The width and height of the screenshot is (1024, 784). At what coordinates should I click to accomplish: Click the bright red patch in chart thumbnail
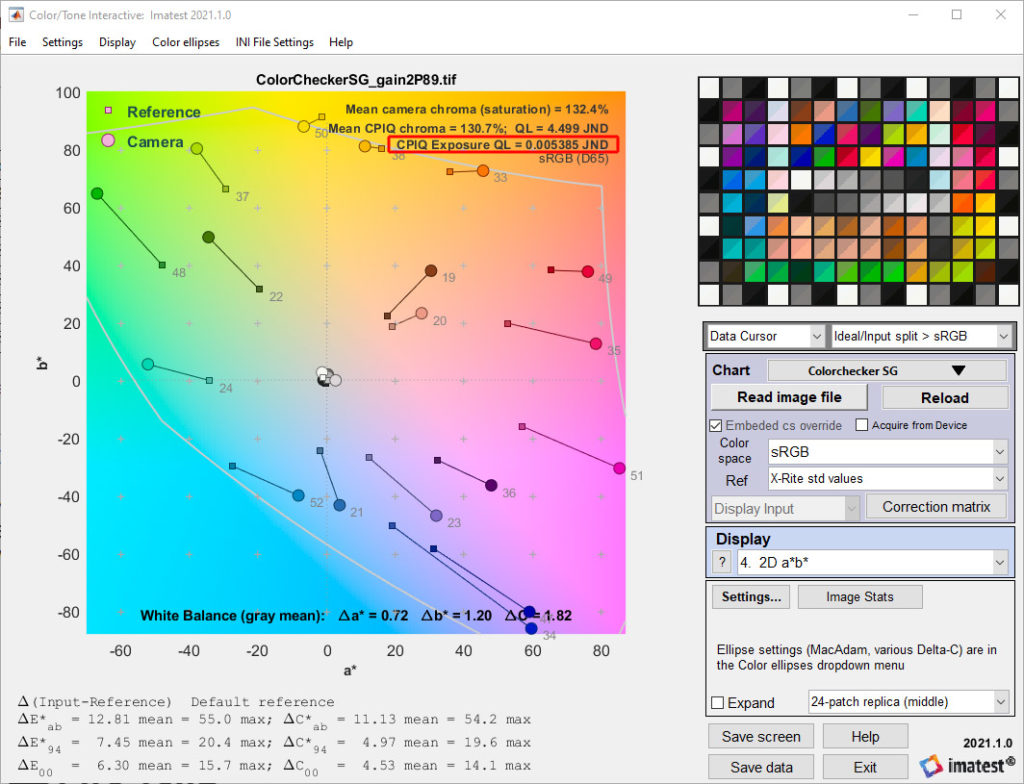(963, 134)
